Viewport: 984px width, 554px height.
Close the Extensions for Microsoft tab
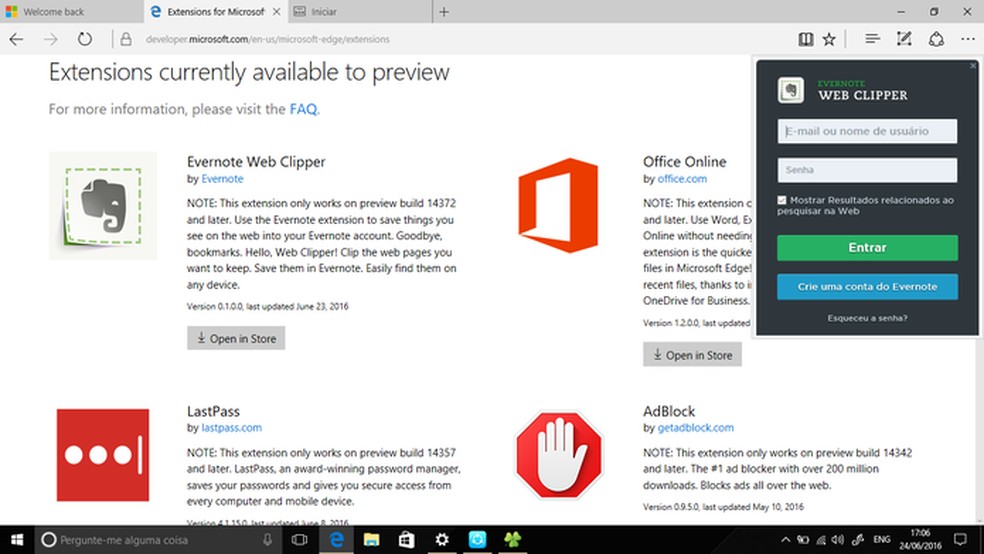pyautogui.click(x=276, y=11)
